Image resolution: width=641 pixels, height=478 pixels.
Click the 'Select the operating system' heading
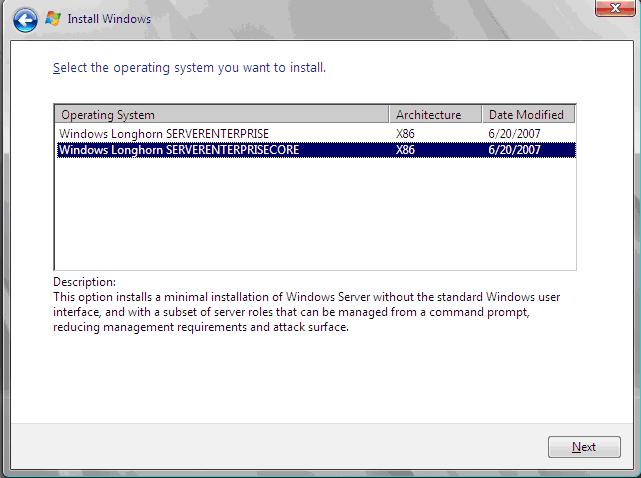(189, 68)
